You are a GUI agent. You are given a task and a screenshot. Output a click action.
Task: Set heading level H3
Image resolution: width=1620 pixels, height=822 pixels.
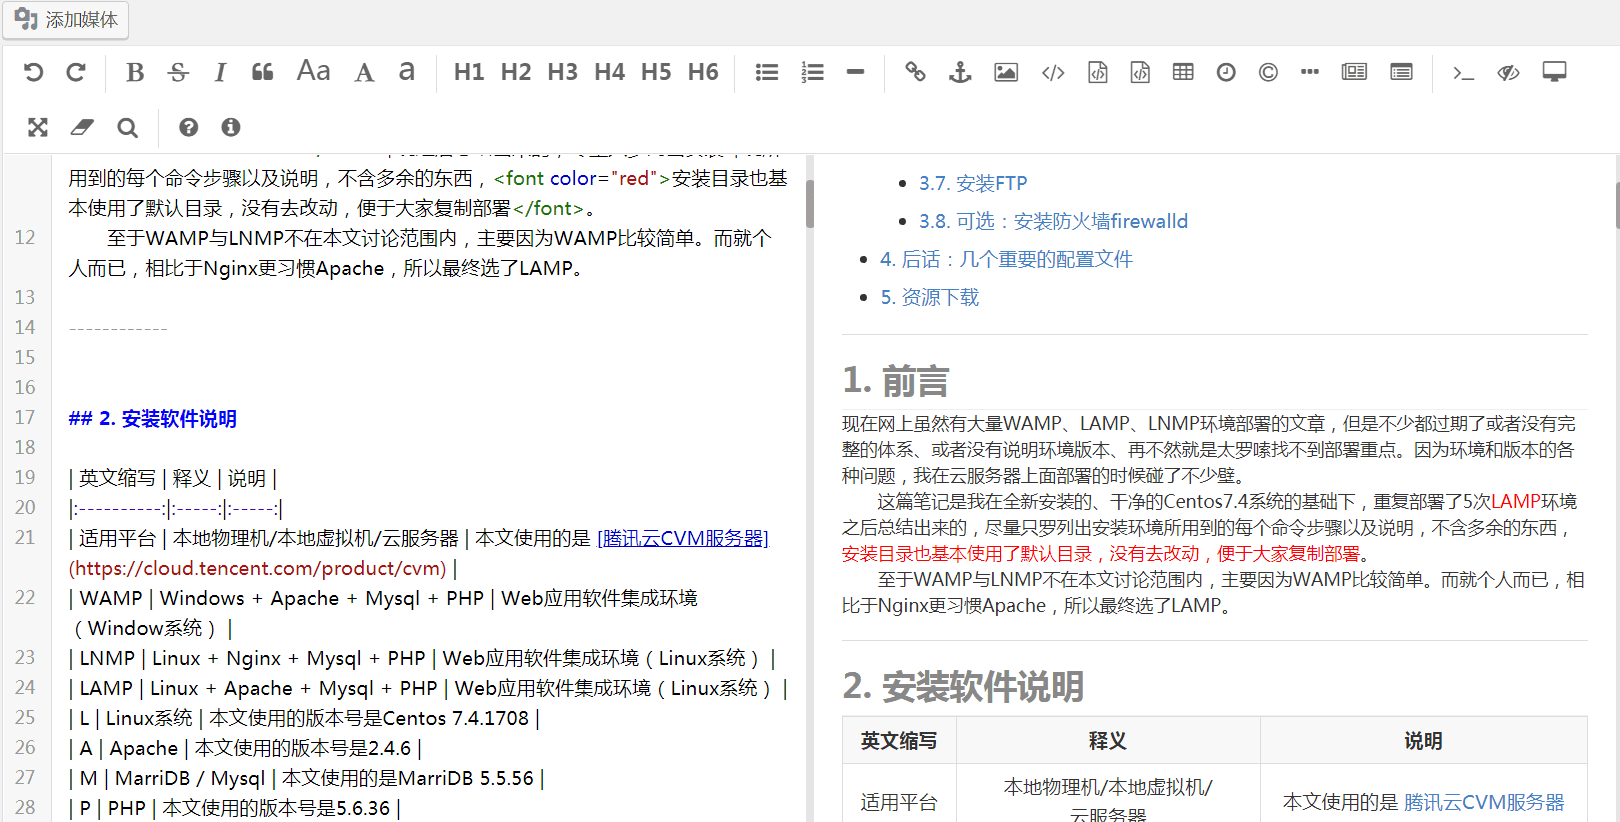coord(562,72)
